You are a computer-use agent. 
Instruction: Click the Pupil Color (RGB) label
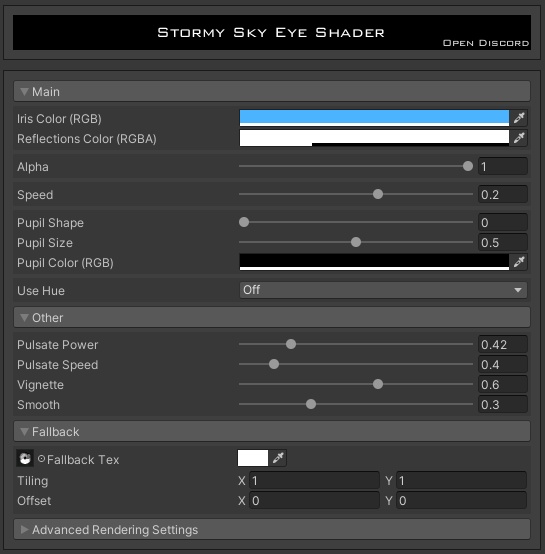[x=65, y=263]
